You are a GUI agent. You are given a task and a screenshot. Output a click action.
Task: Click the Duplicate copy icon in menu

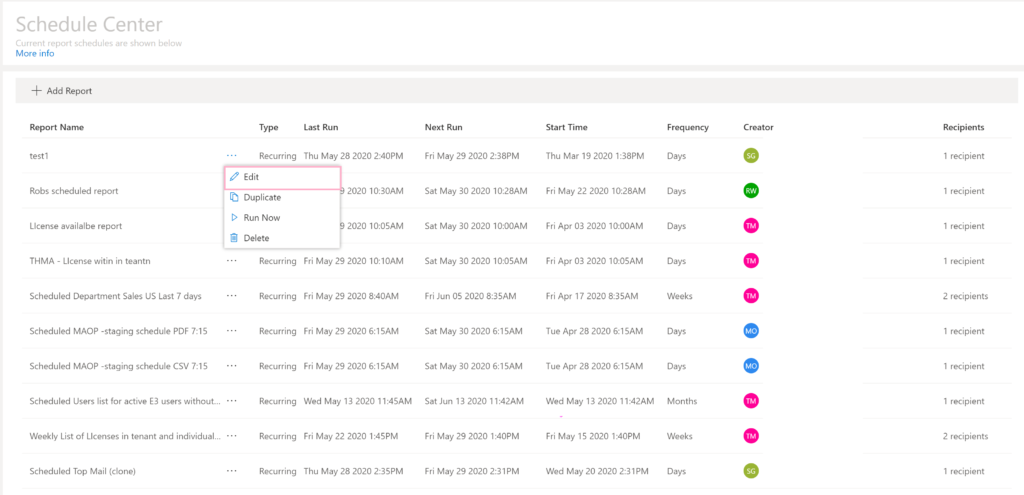(x=234, y=198)
